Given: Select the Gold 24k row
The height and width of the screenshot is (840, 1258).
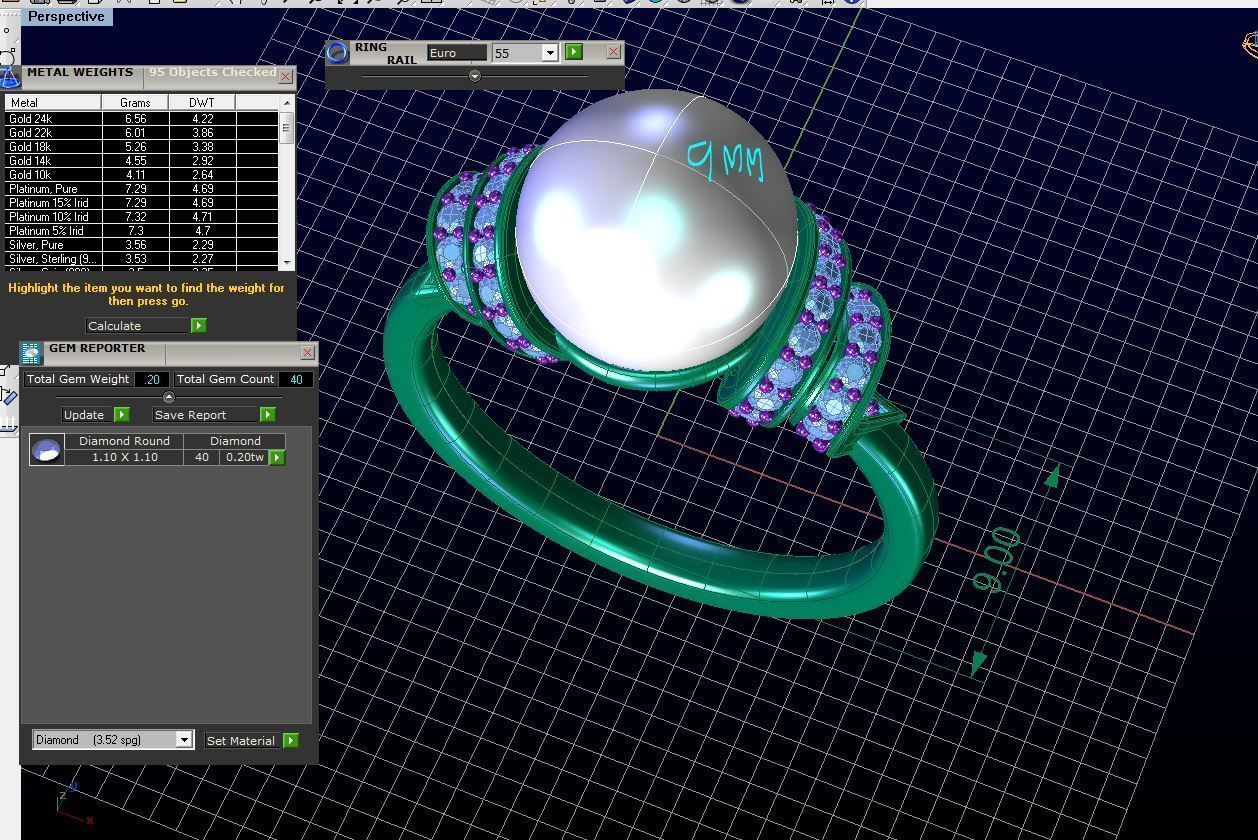Looking at the screenshot, I should tap(141, 118).
